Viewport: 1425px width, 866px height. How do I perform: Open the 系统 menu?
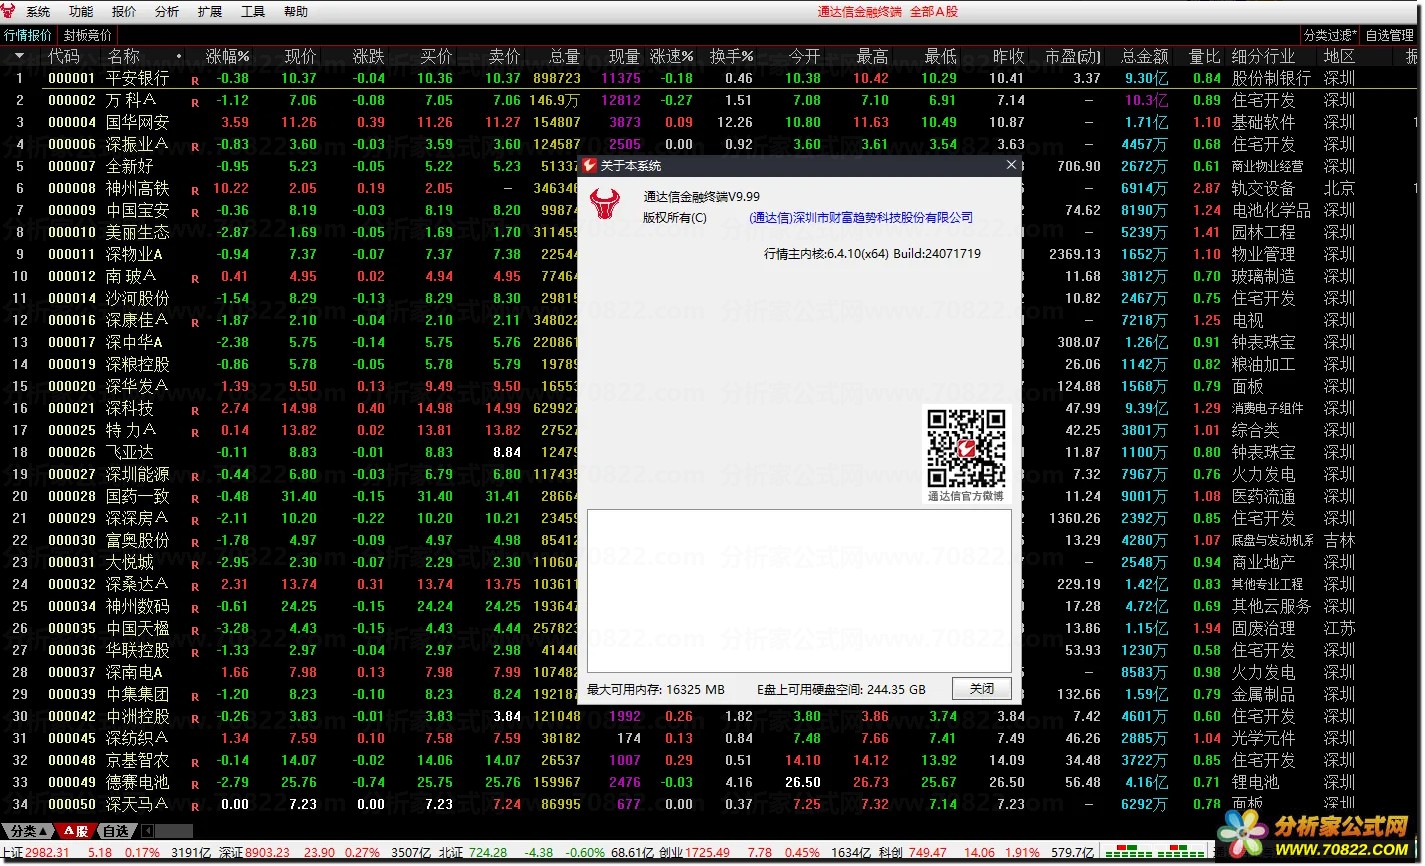38,12
